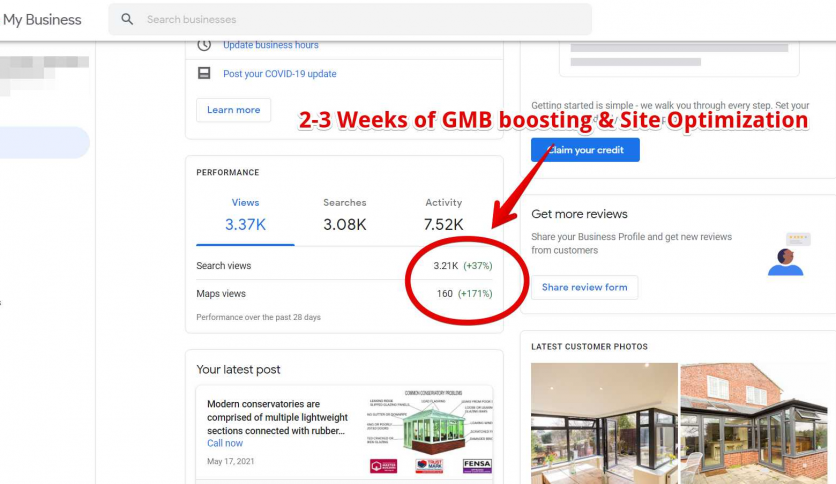
Task: Click the Get more reviews heading
Action: click(x=579, y=214)
